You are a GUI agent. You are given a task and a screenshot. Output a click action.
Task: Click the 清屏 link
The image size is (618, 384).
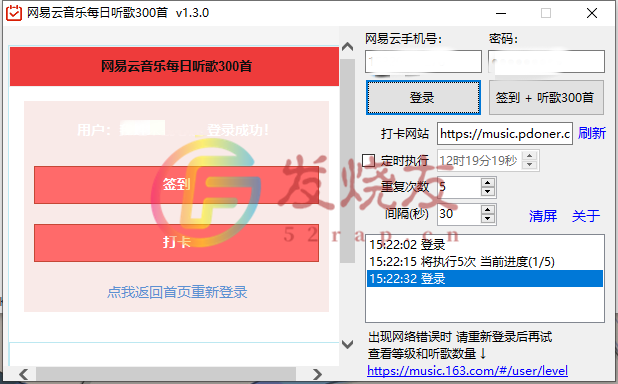543,216
